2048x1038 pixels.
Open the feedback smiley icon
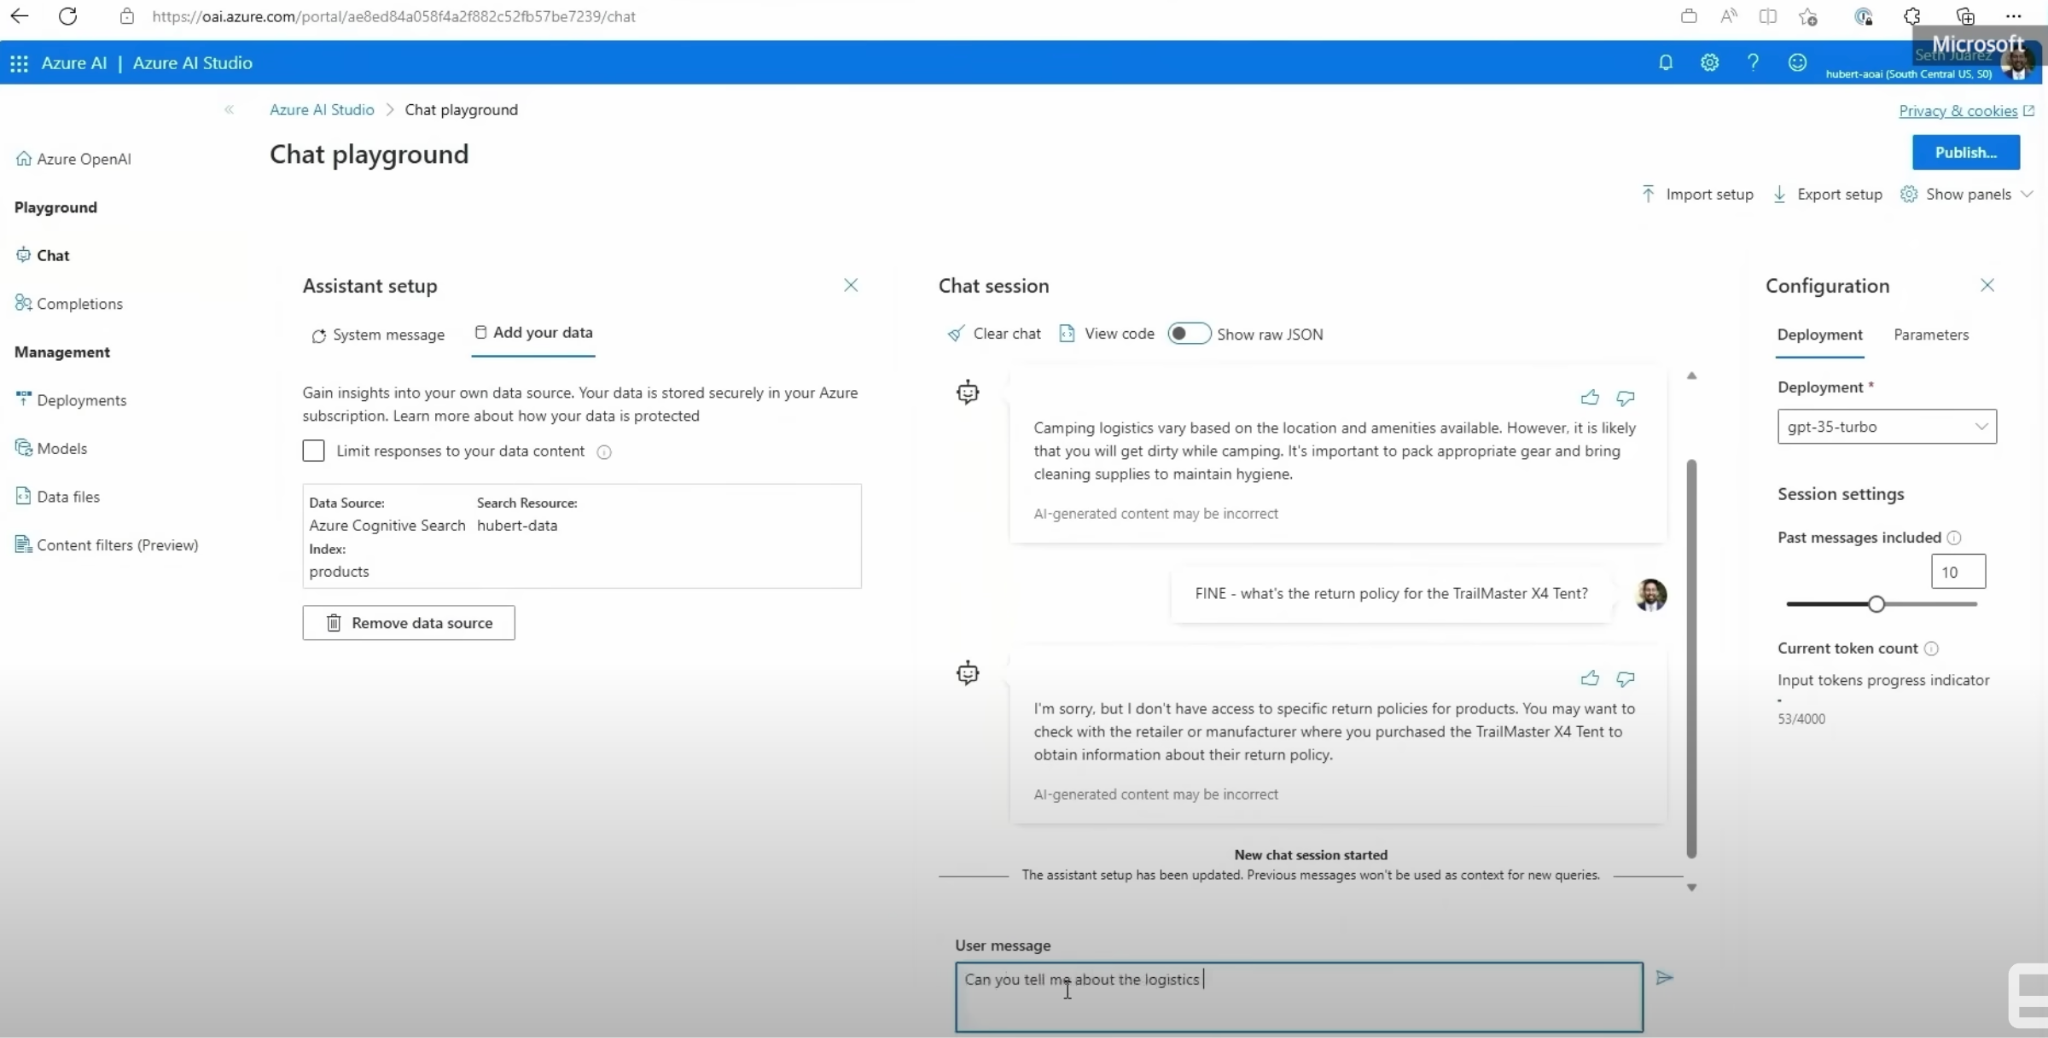tap(1797, 63)
